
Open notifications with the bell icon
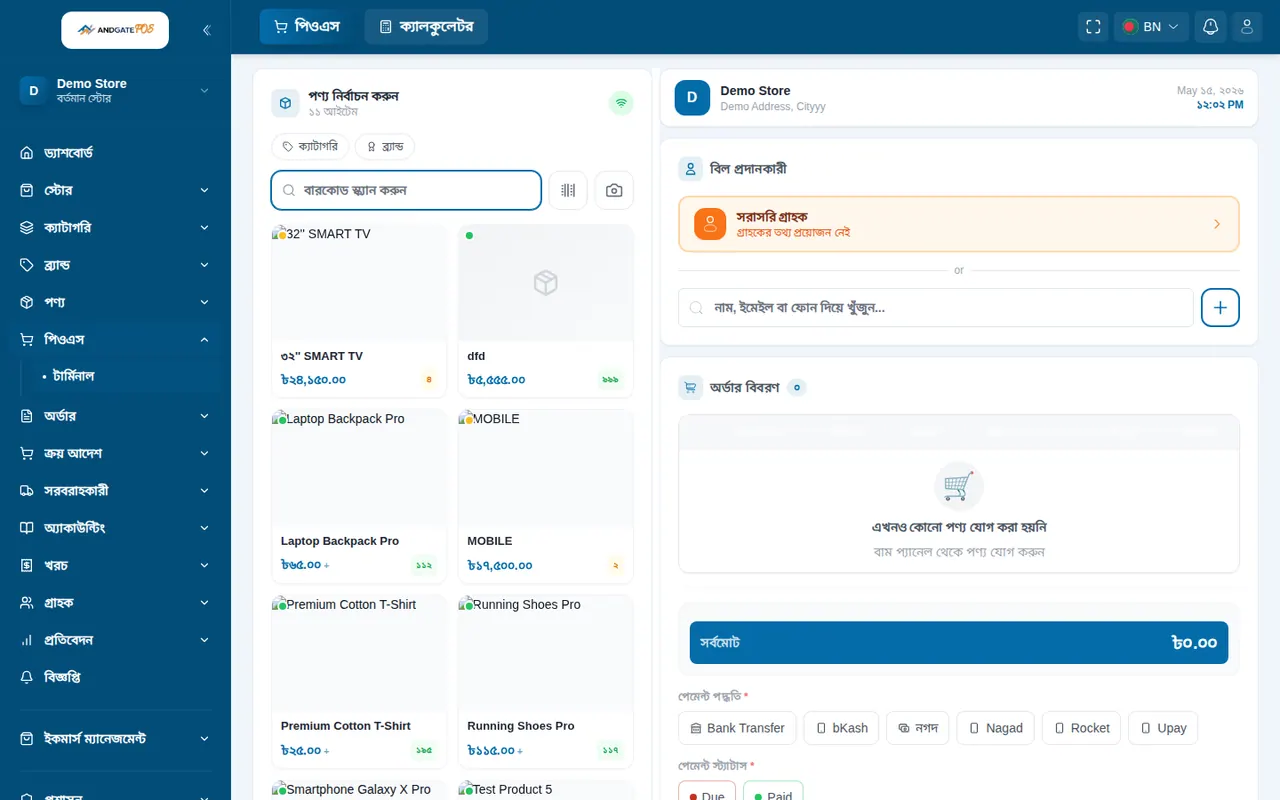1210,27
